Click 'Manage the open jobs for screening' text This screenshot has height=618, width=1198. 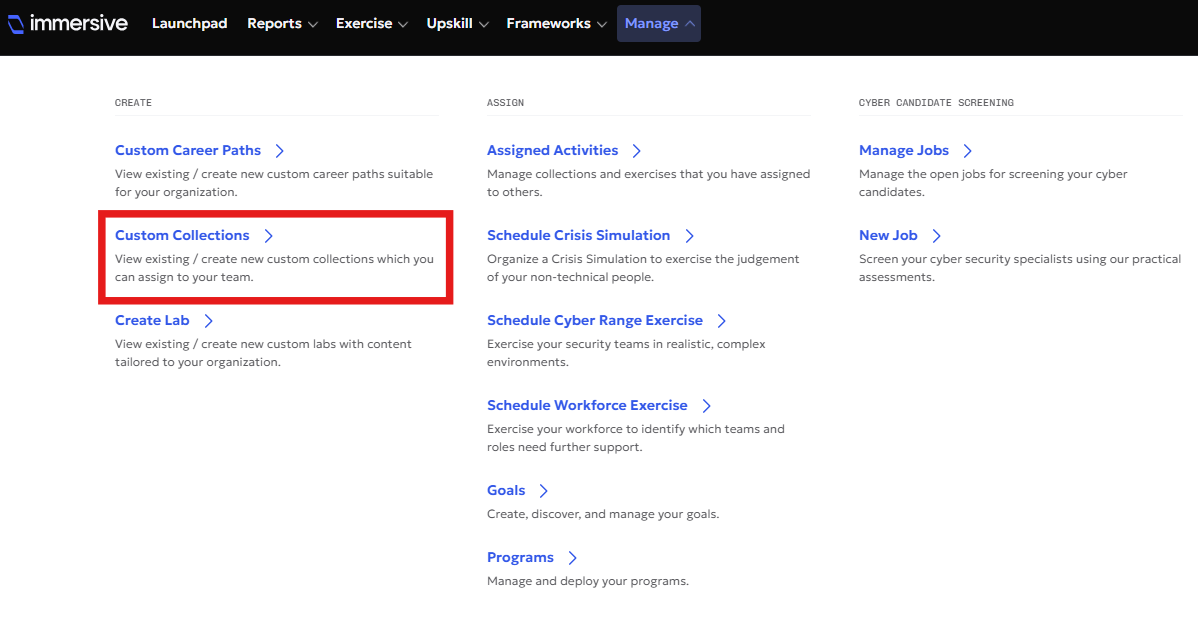[993, 183]
